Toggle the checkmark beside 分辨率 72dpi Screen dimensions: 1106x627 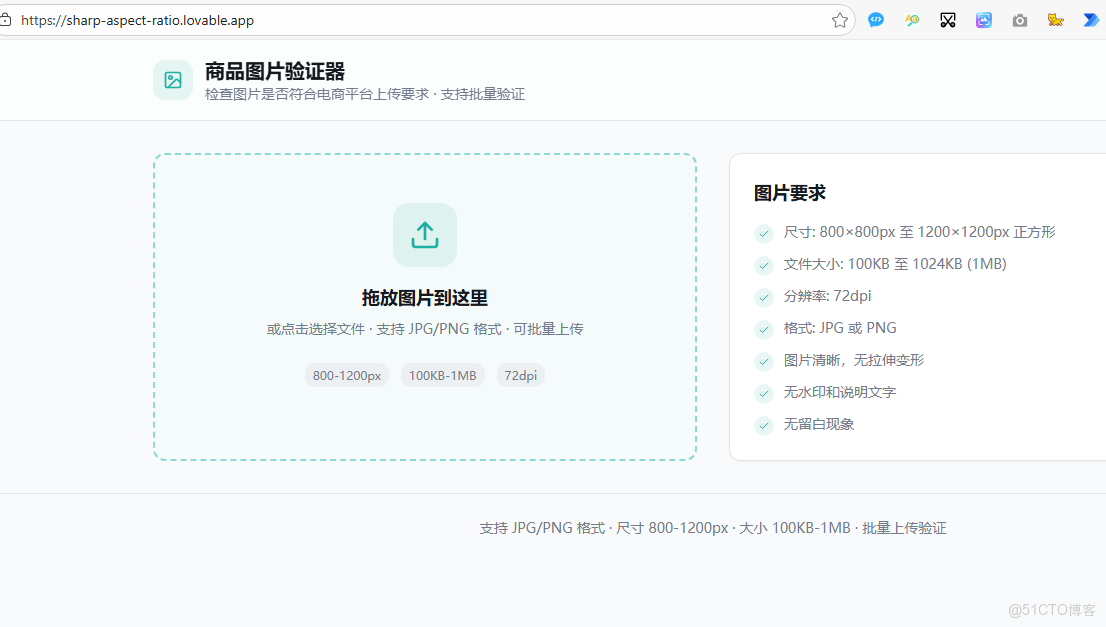763,296
